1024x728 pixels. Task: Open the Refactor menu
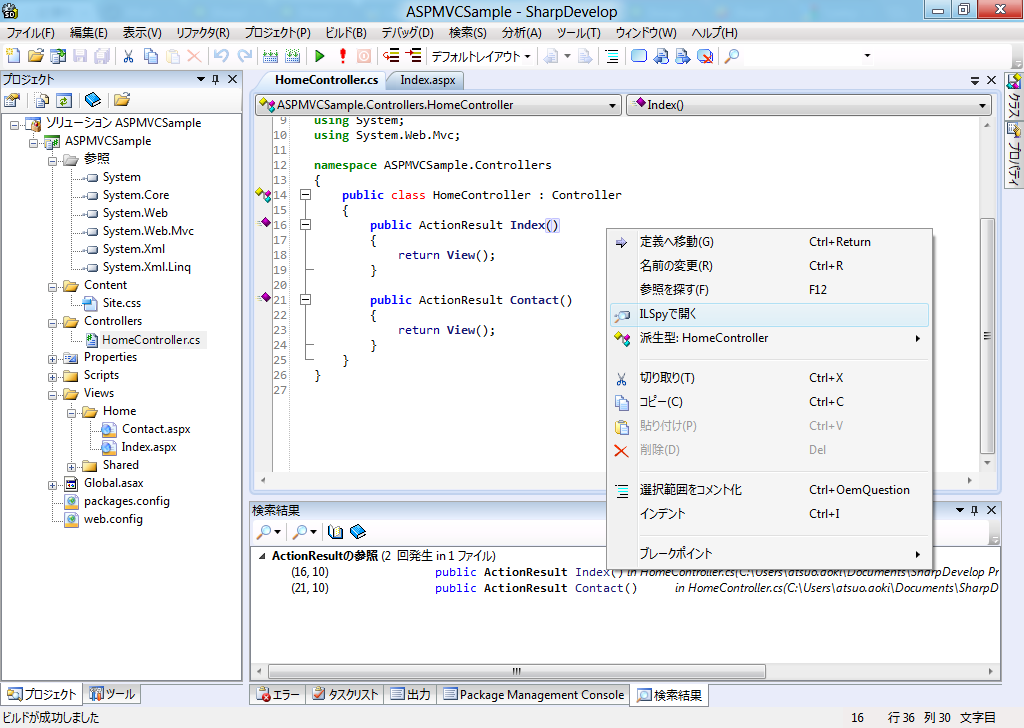tap(202, 33)
